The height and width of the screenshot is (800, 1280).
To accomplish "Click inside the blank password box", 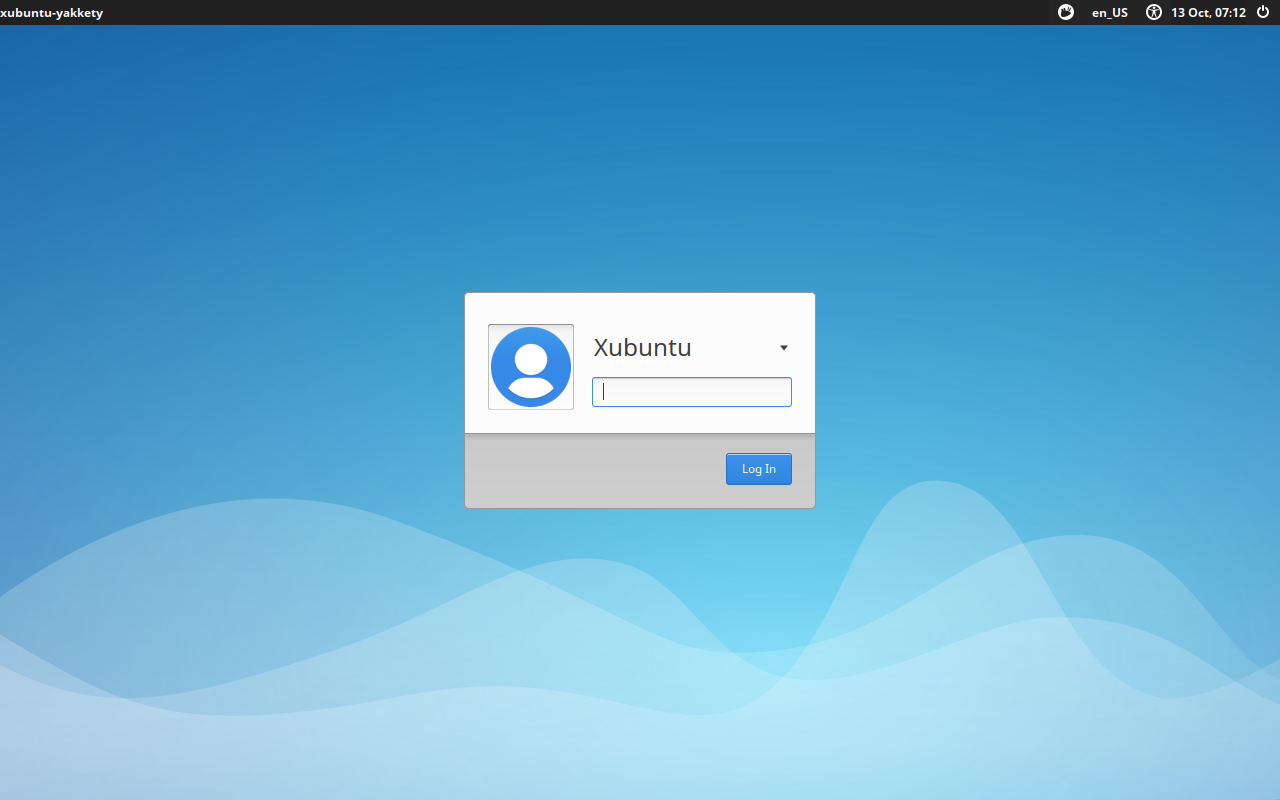I will pyautogui.click(x=691, y=391).
